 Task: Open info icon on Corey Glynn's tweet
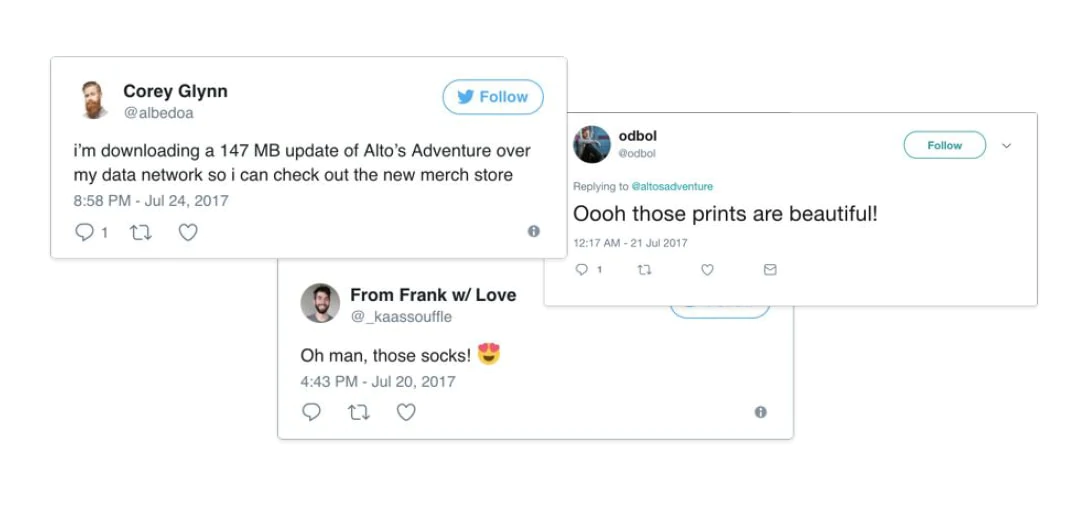[x=534, y=231]
